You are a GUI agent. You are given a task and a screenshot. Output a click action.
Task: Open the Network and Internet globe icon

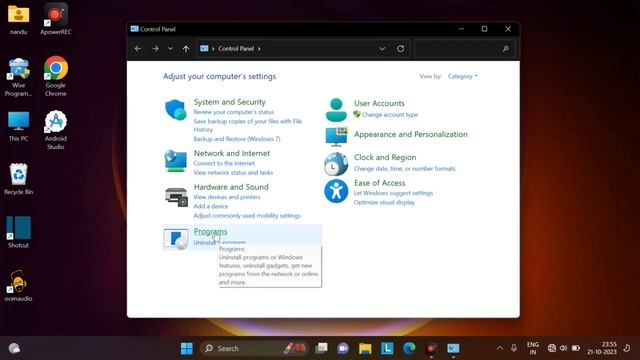click(176, 161)
